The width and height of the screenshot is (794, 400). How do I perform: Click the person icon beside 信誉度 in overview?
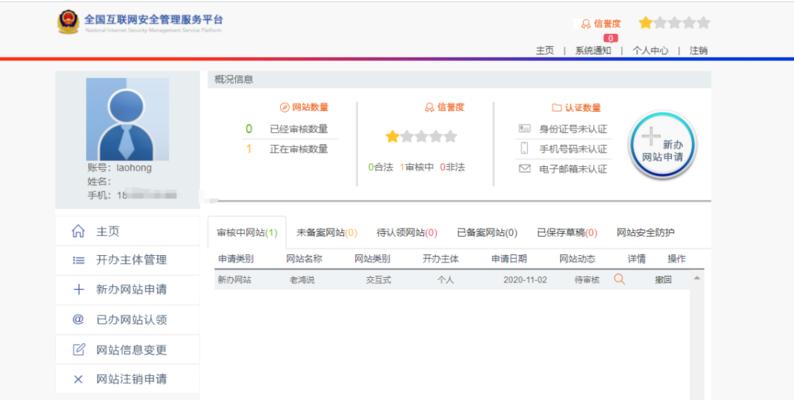[429, 107]
